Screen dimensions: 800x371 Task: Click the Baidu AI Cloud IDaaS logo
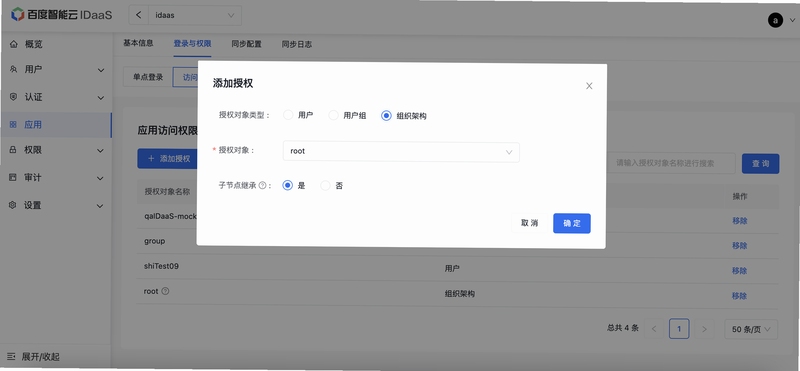pos(61,15)
